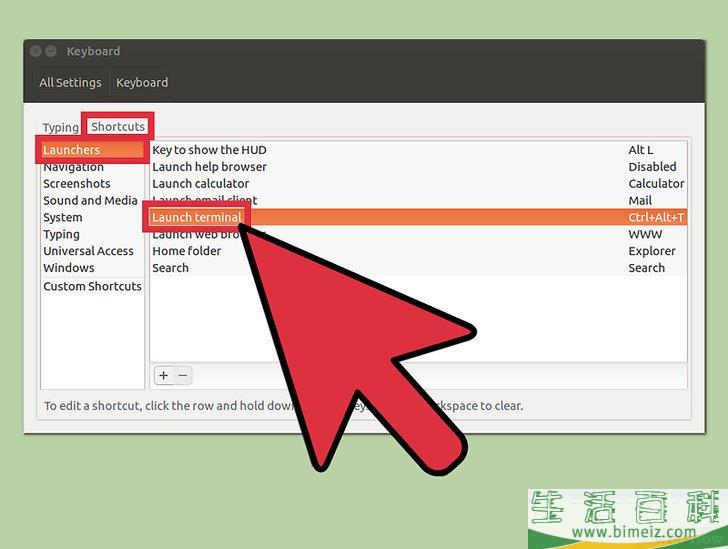
Task: Select the Home folder shortcut row
Action: tap(186, 251)
